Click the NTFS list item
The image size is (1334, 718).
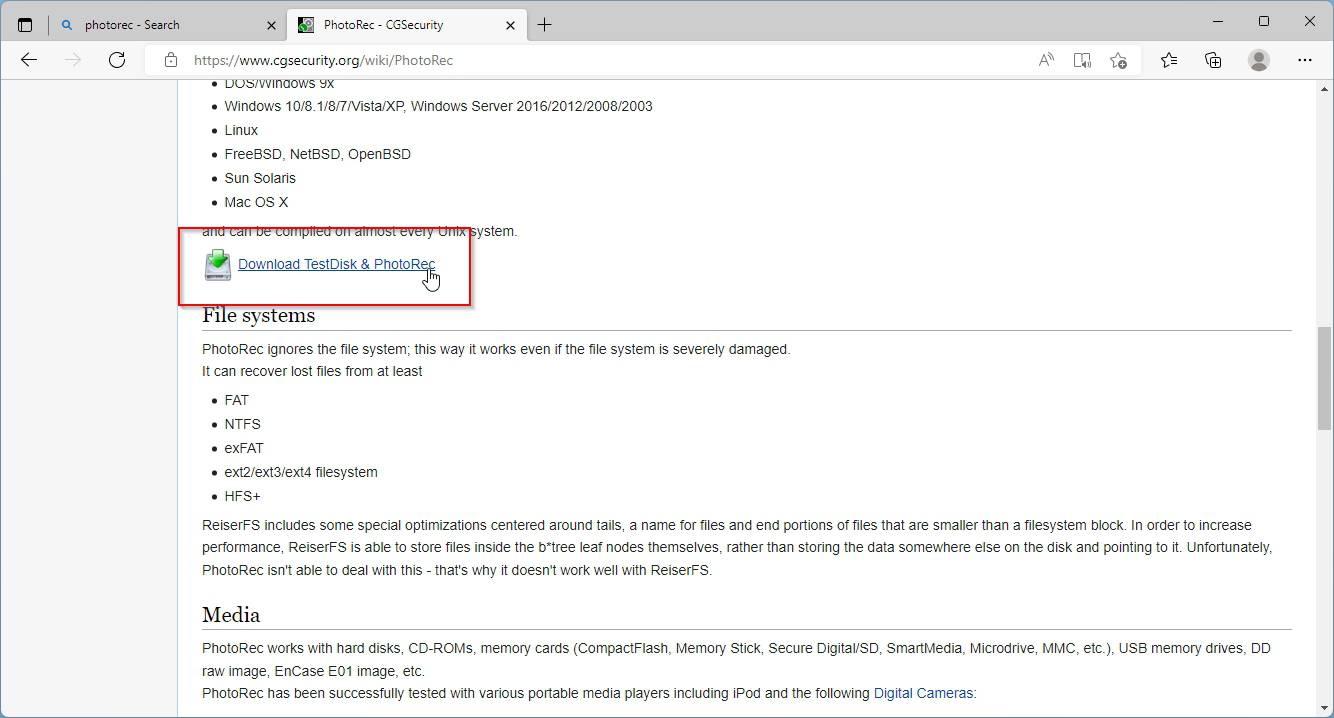pos(242,424)
